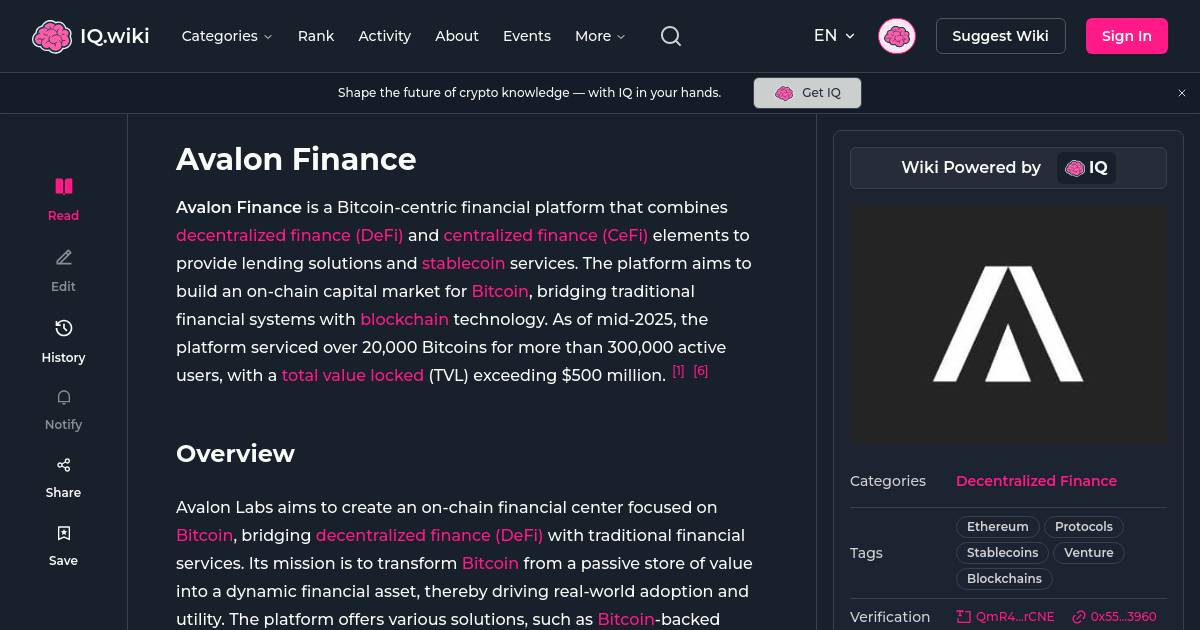The height and width of the screenshot is (630, 1200).
Task: Expand the Categories navigation dropdown
Action: (227, 36)
